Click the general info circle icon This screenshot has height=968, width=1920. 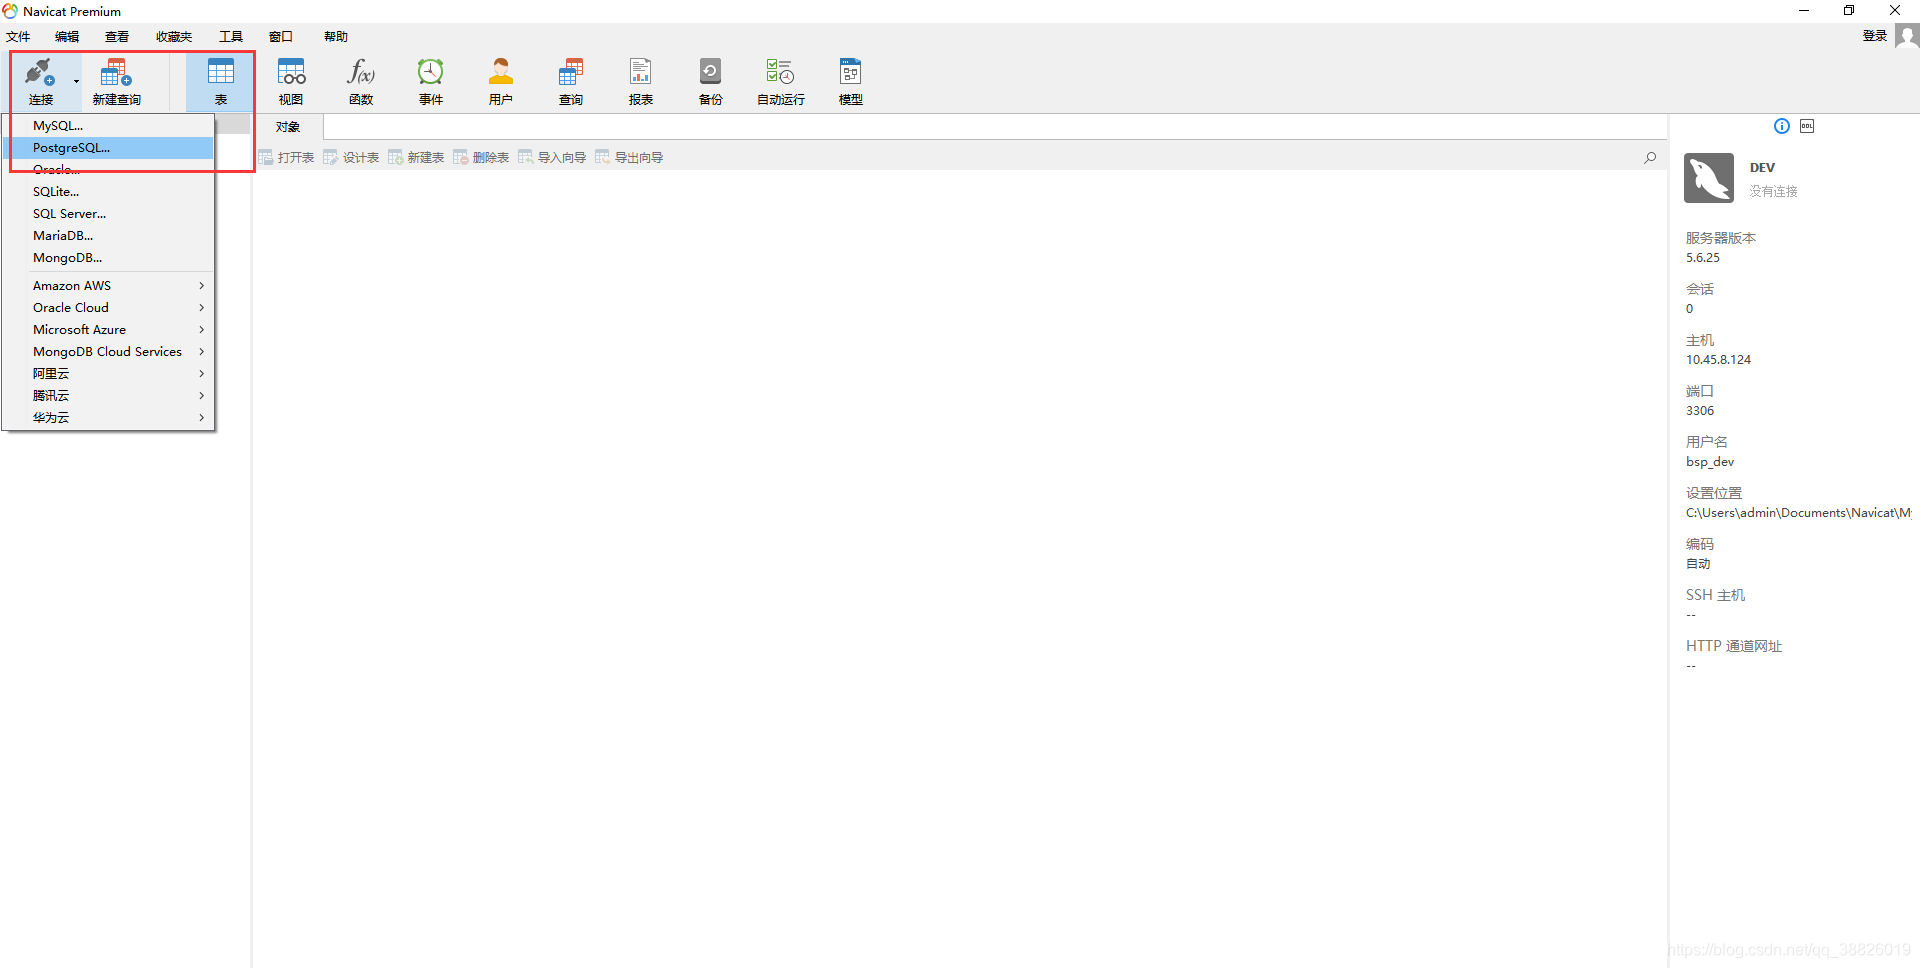point(1782,126)
